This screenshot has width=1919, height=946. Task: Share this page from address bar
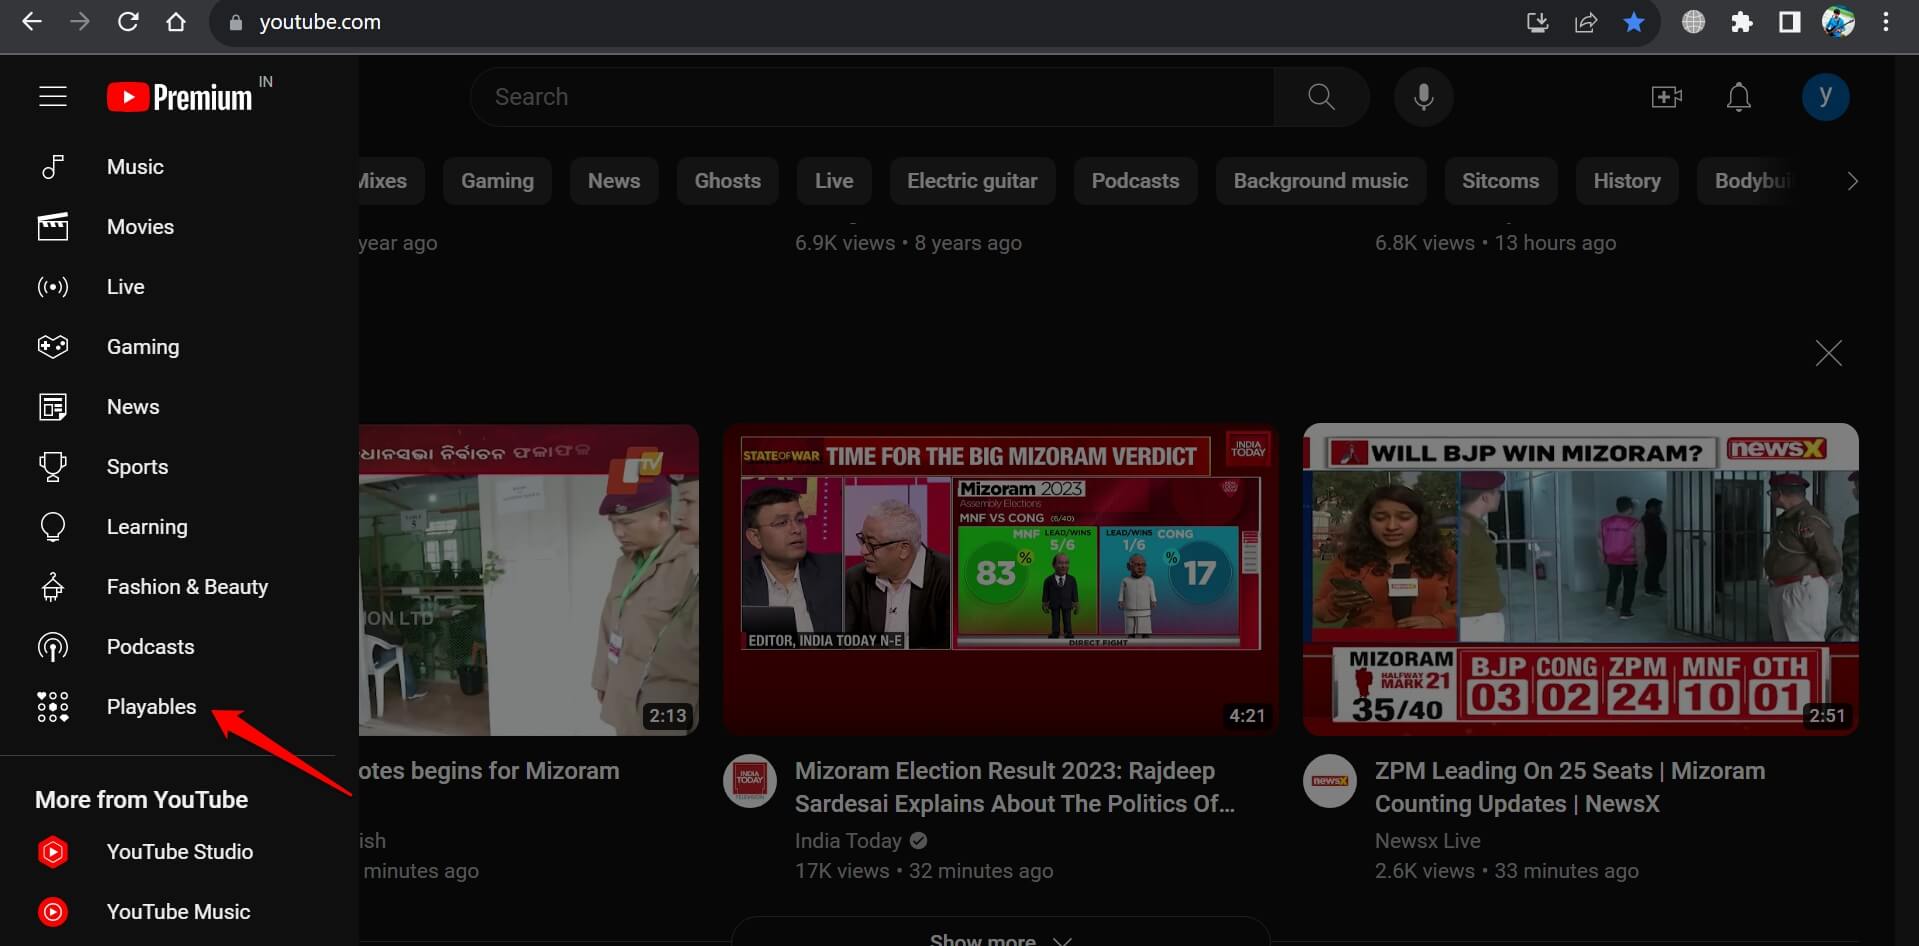1586,22
